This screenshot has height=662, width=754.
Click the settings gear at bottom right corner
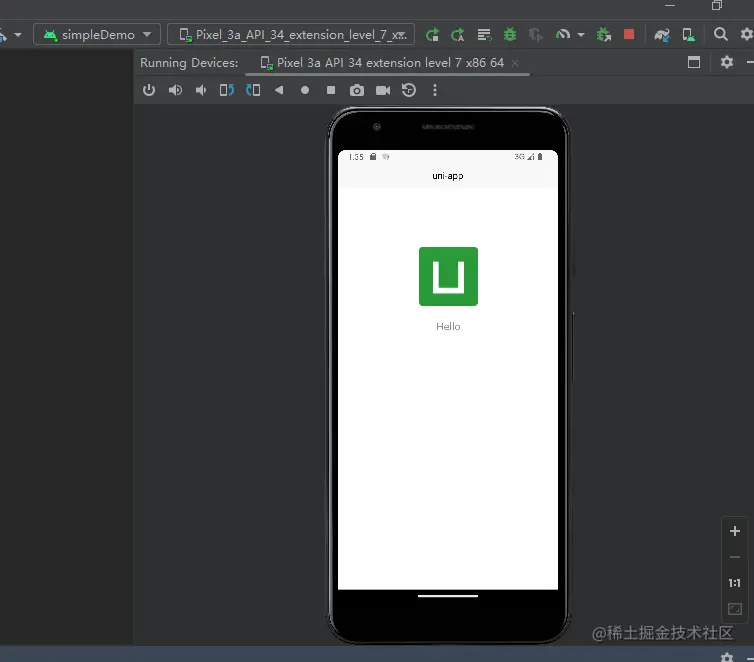pos(727,657)
